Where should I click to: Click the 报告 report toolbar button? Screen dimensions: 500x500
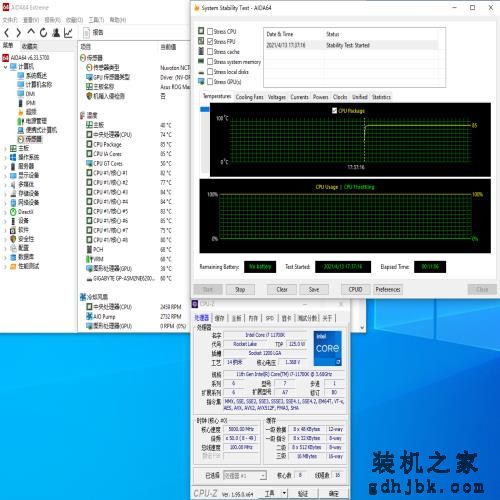93,33
